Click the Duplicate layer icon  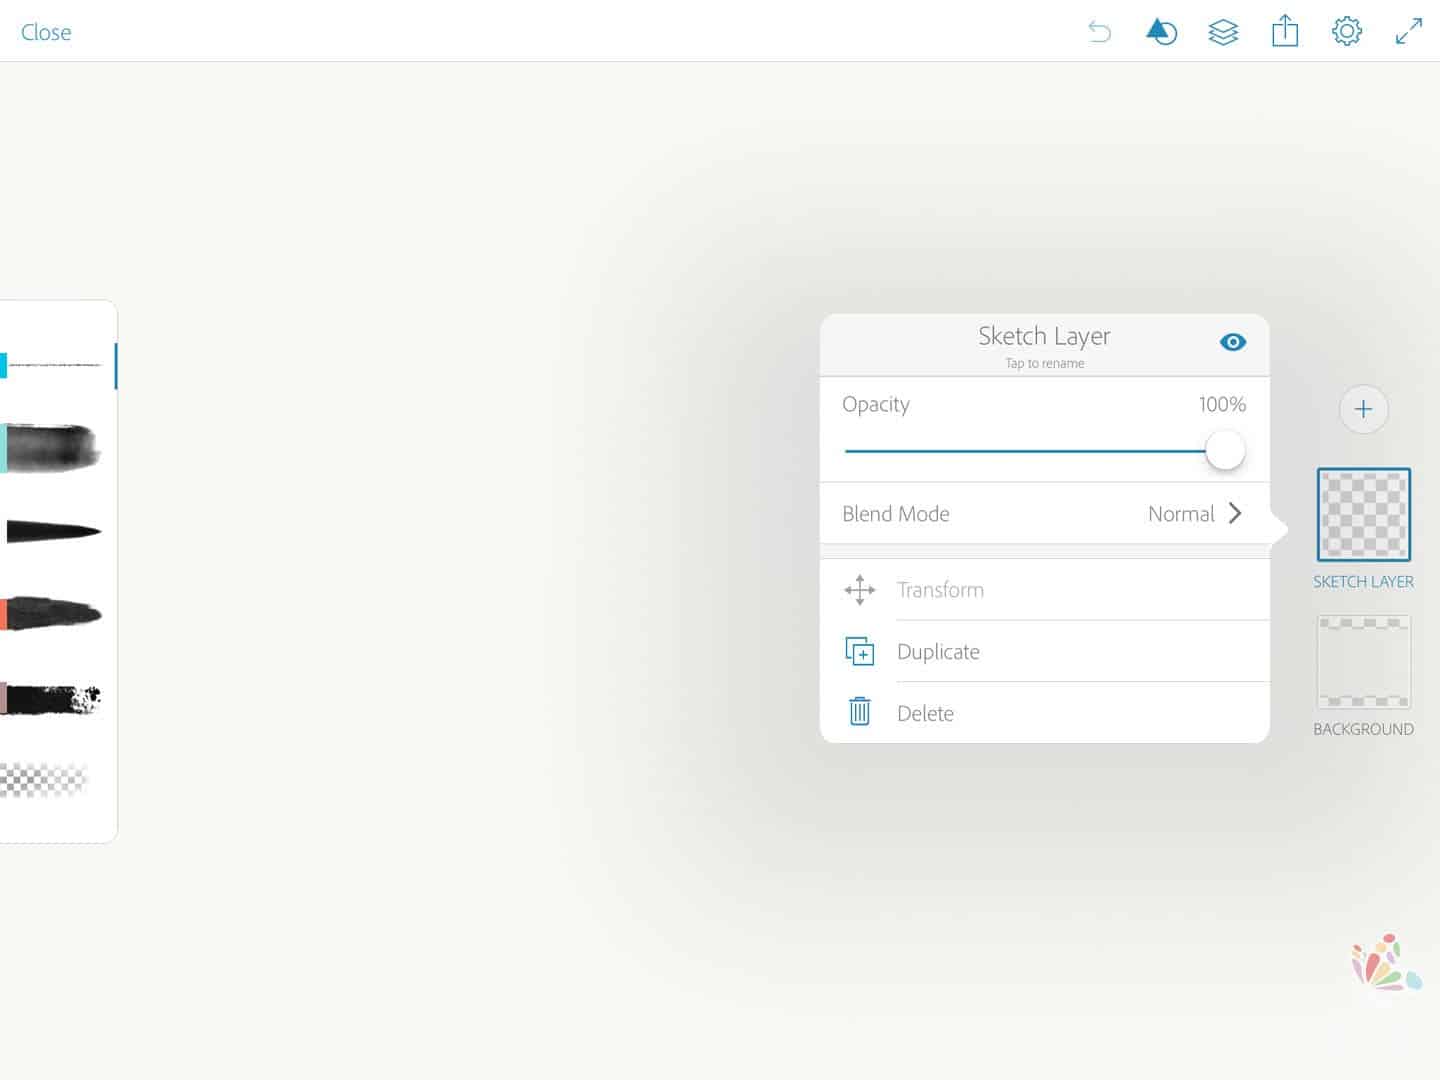(x=860, y=652)
